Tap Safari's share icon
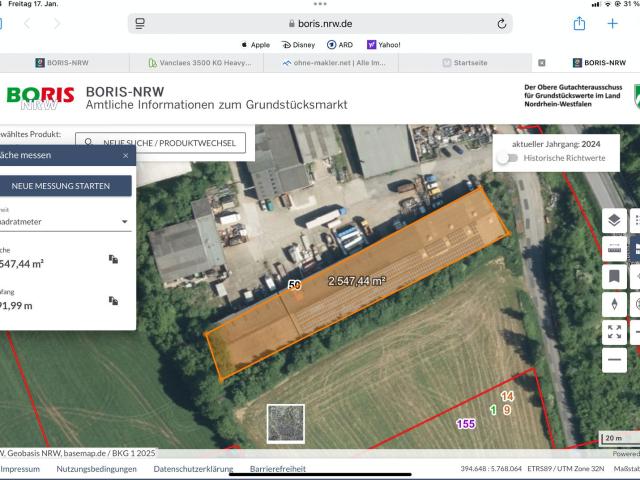Screen dimensions: 640x480 tap(579, 23)
